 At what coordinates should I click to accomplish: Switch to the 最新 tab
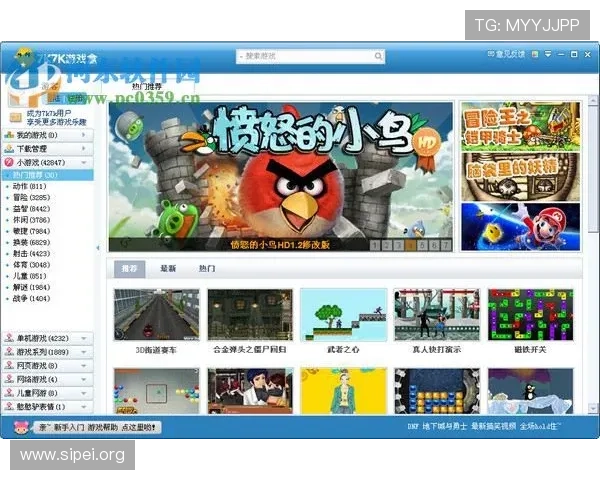[x=168, y=269]
